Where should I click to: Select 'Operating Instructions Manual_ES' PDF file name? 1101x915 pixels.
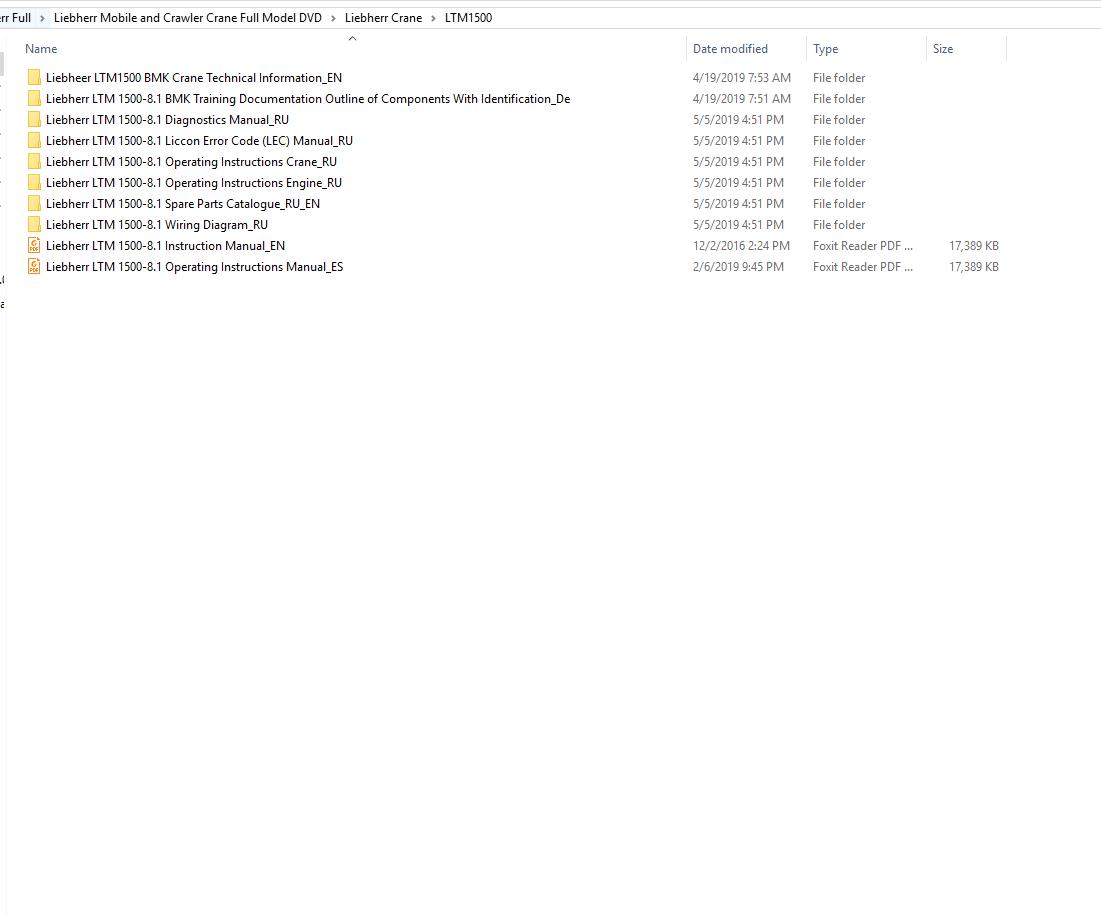(195, 268)
